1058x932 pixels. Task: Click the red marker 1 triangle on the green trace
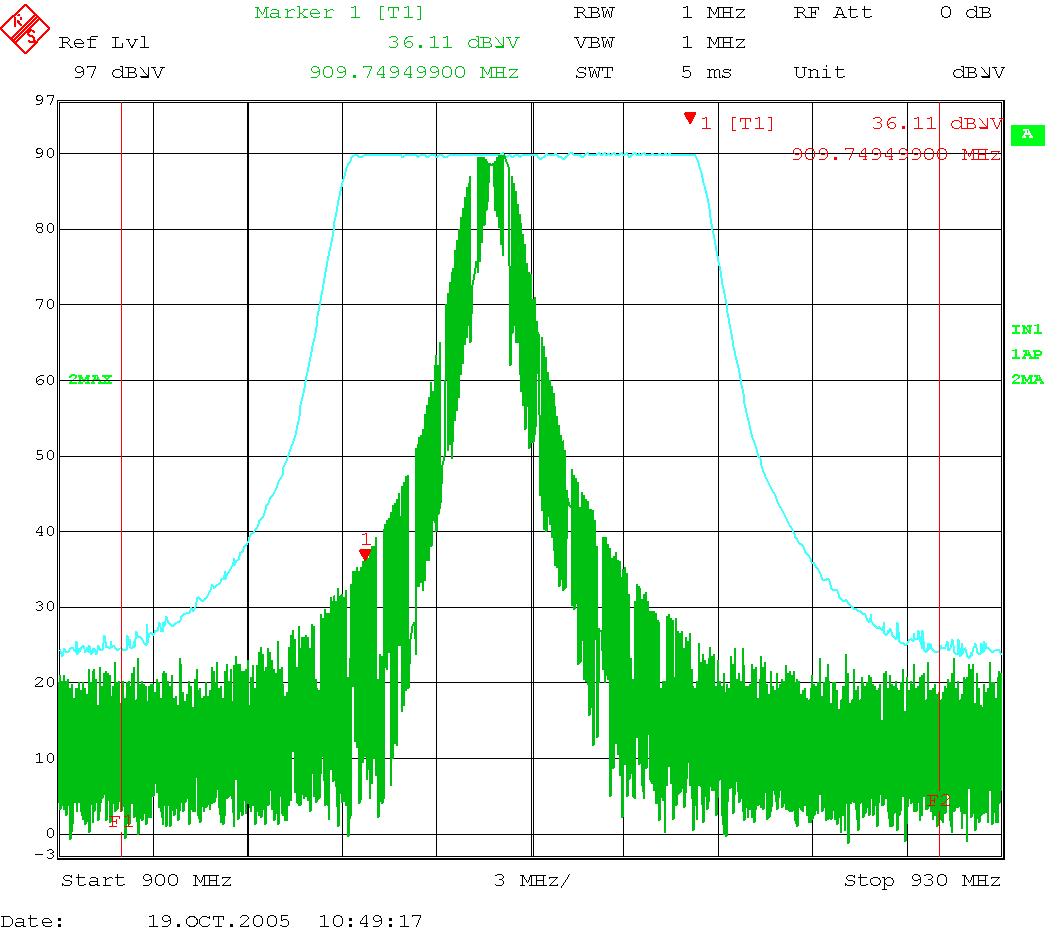(365, 554)
